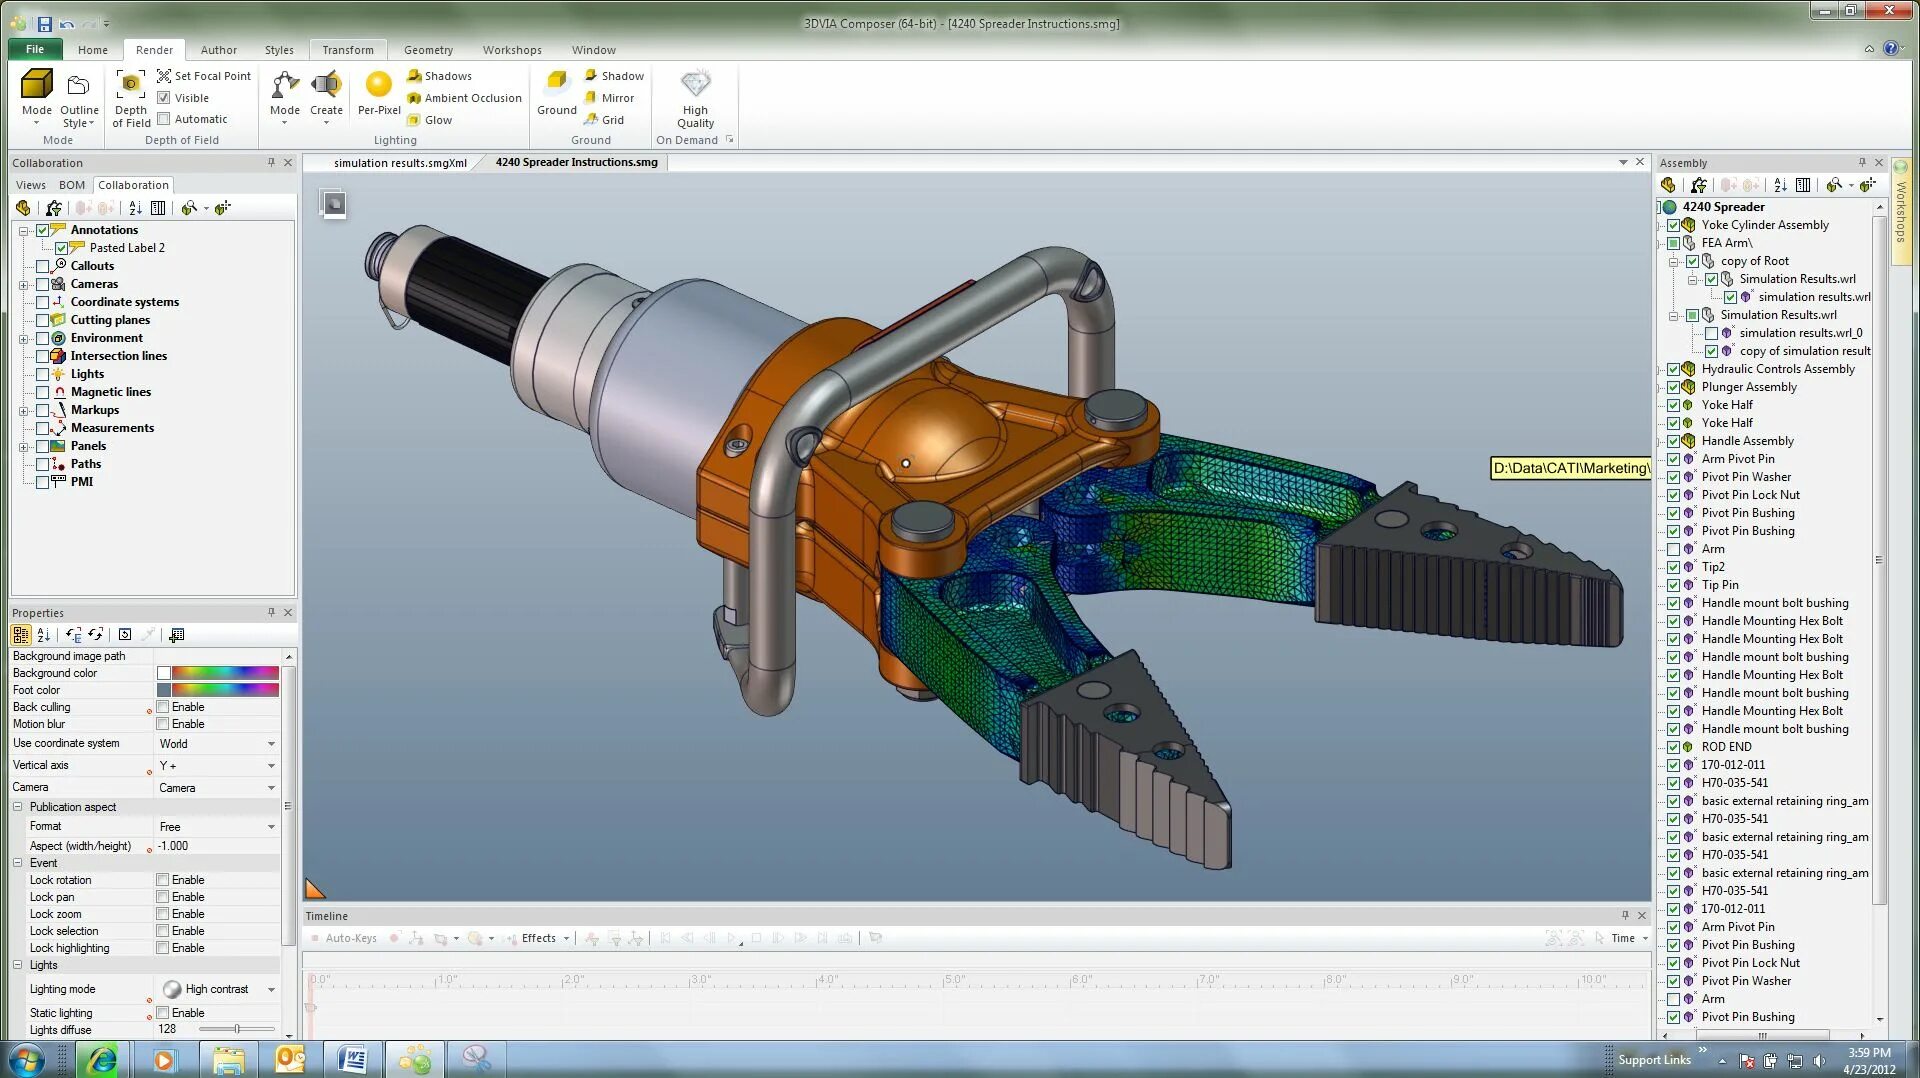The image size is (1920, 1078).
Task: Expand the Cameras tree node
Action: [23, 284]
